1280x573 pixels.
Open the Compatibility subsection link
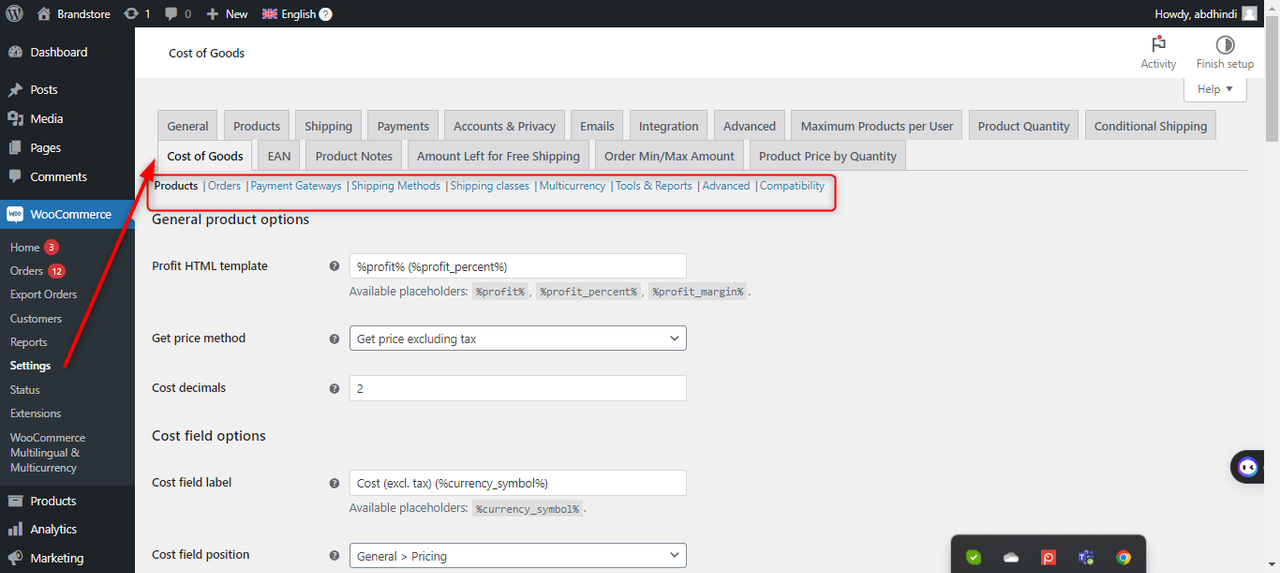click(792, 186)
